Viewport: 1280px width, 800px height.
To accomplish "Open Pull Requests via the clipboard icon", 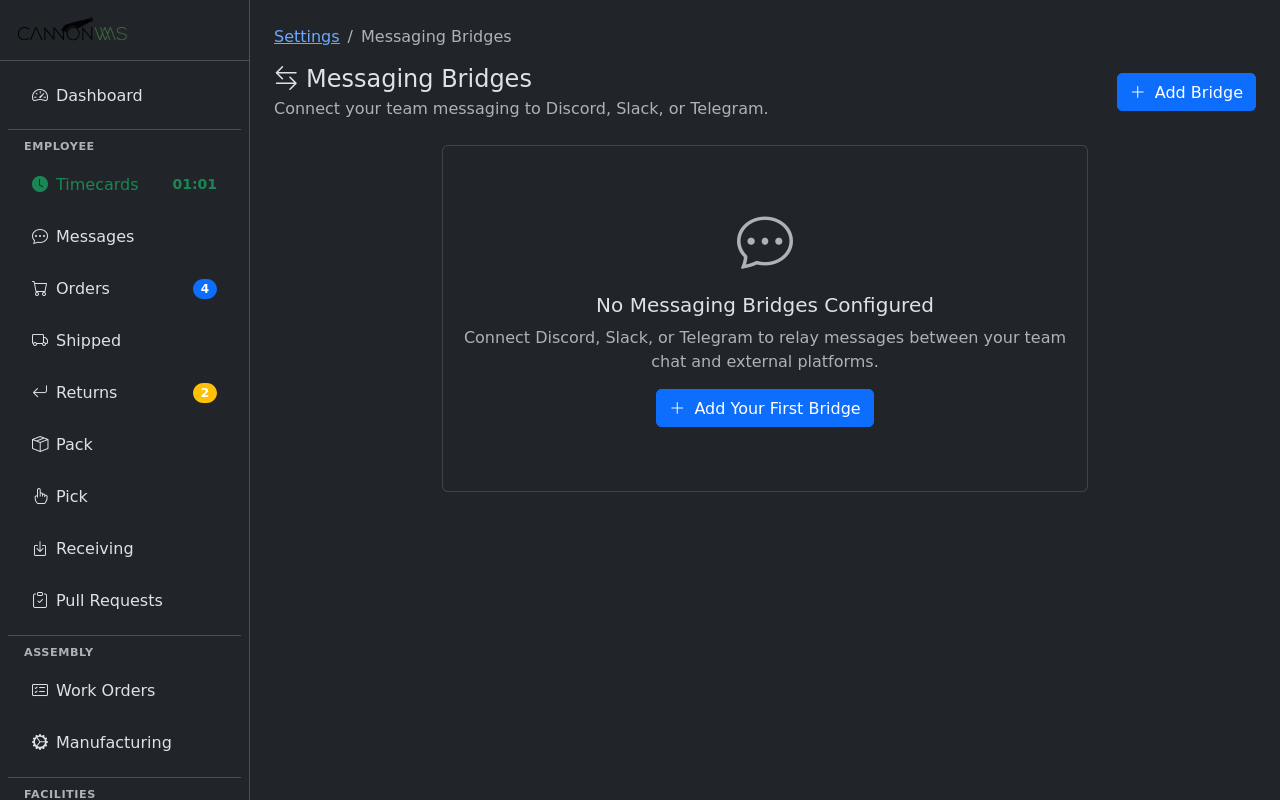I will 39,600.
